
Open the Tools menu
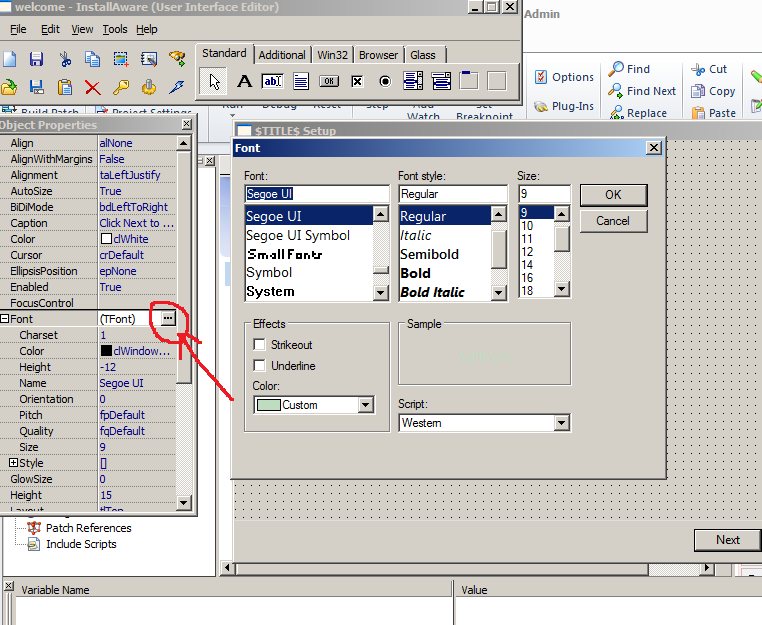pos(115,29)
